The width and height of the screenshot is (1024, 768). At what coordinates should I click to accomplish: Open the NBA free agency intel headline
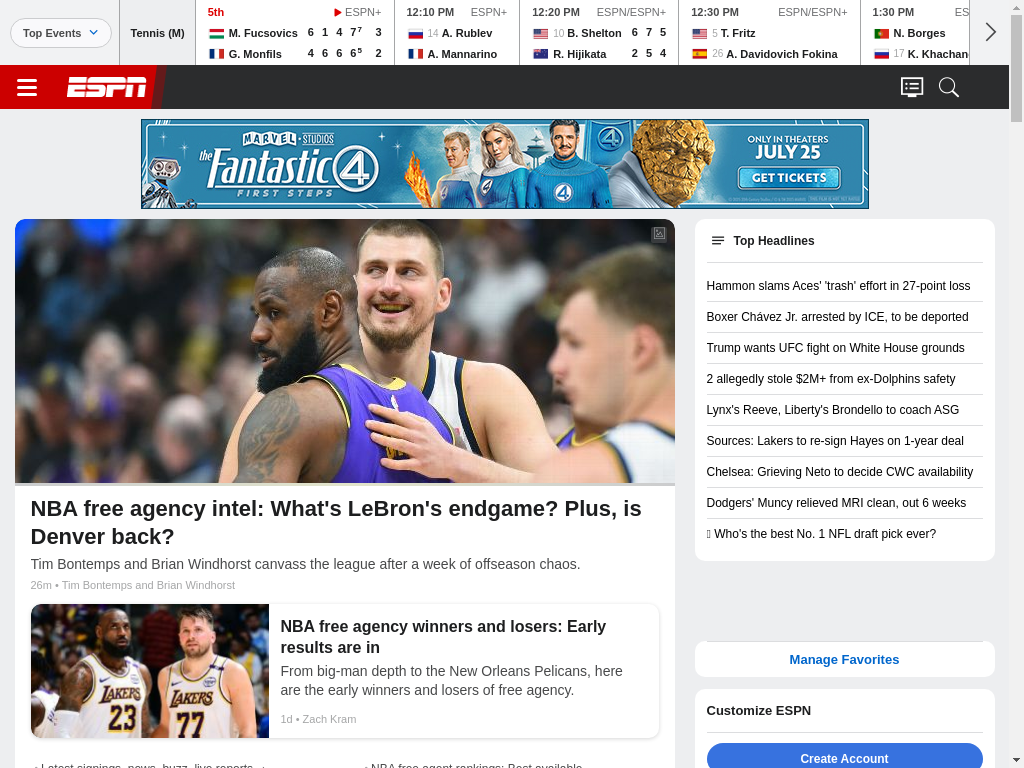[x=336, y=522]
